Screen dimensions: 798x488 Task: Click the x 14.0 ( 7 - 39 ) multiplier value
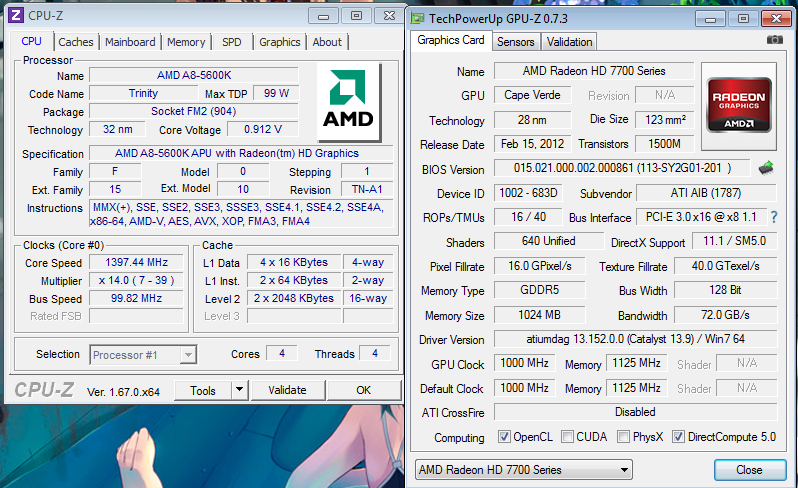point(136,280)
